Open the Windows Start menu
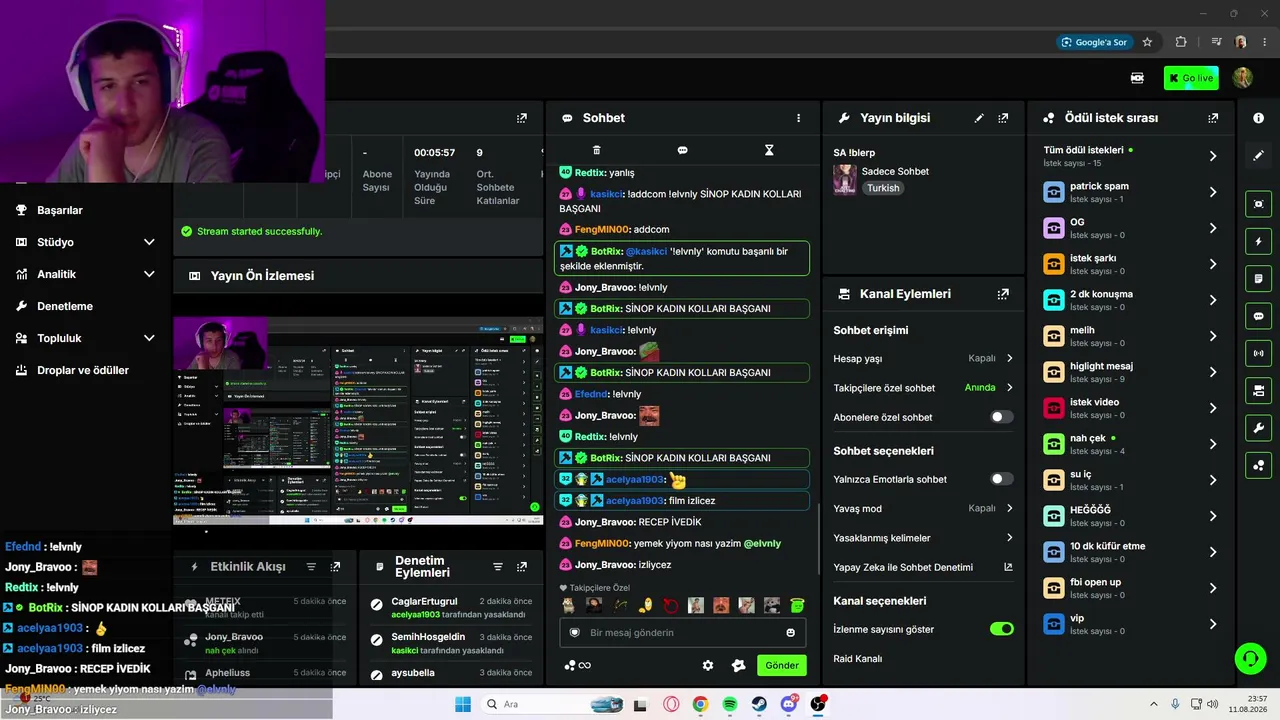 [x=463, y=704]
